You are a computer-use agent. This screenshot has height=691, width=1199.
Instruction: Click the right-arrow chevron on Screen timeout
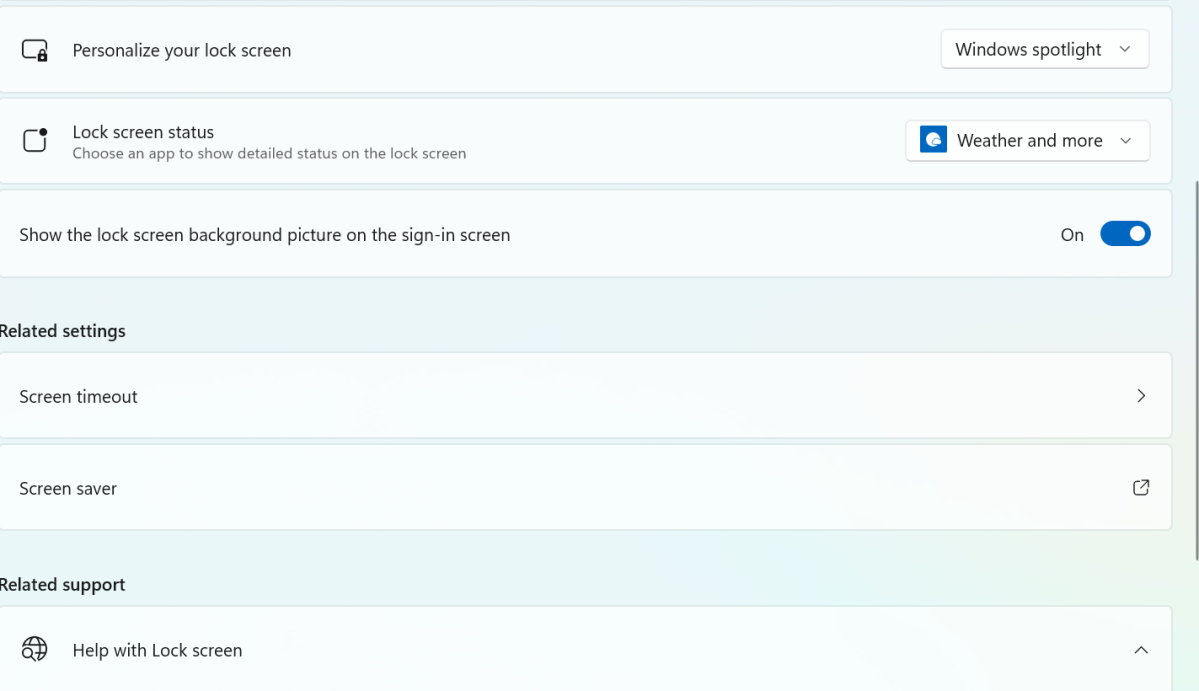click(1141, 396)
